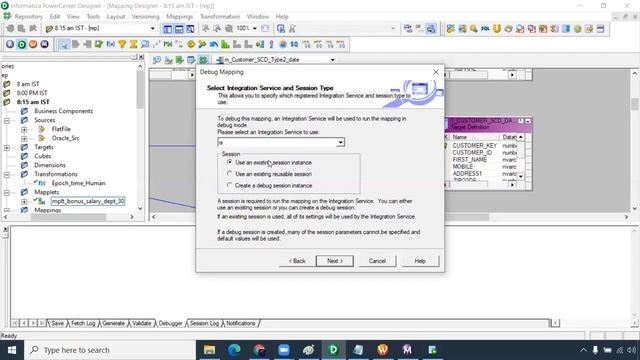The height and width of the screenshot is (360, 640).
Task: Open the 100% zoom level dropdown
Action: pyautogui.click(x=254, y=28)
